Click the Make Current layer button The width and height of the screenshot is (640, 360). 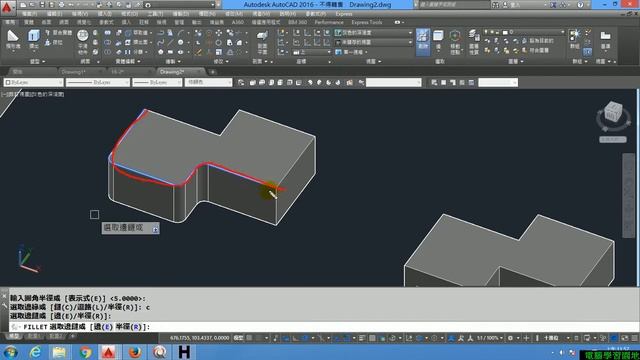(539, 41)
